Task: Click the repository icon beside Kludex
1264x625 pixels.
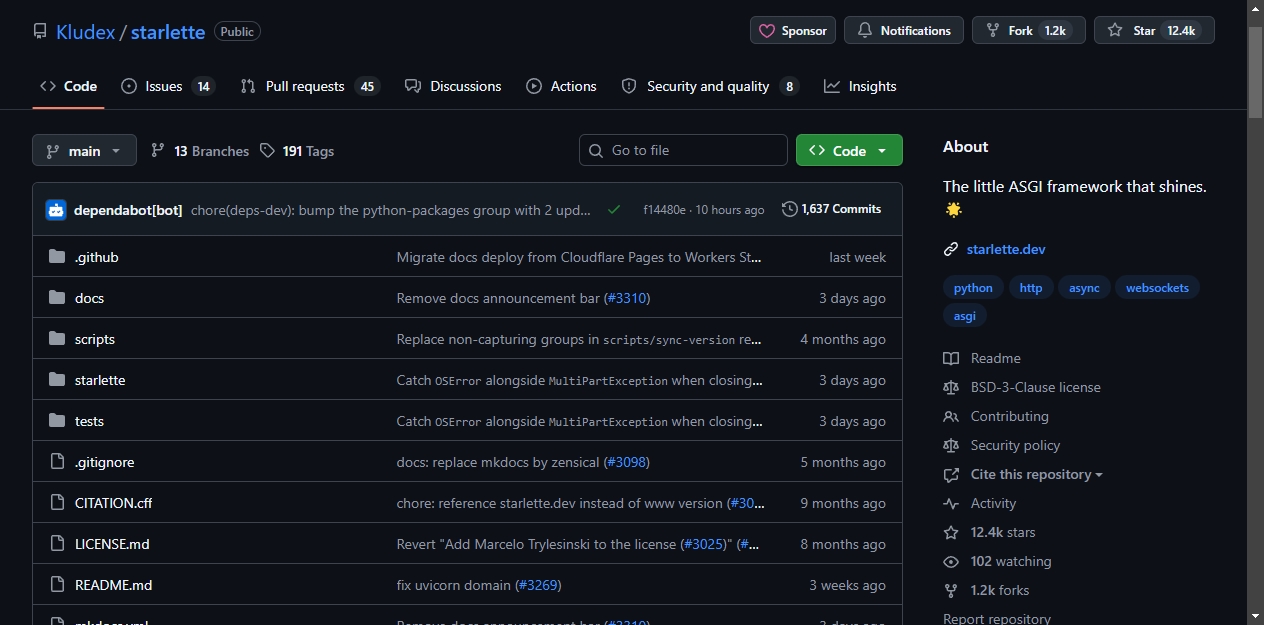Action: click(40, 31)
